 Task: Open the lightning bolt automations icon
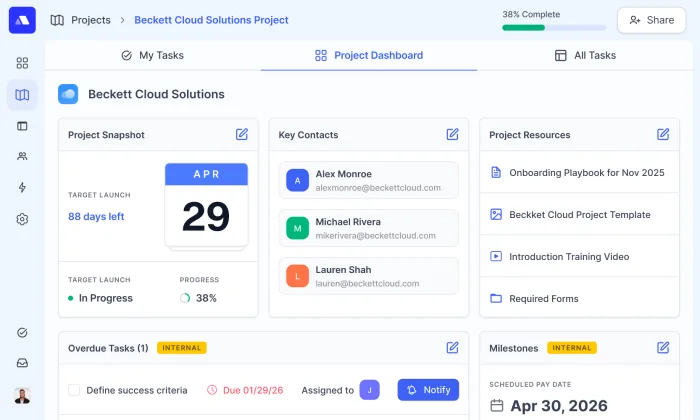[x=22, y=187]
